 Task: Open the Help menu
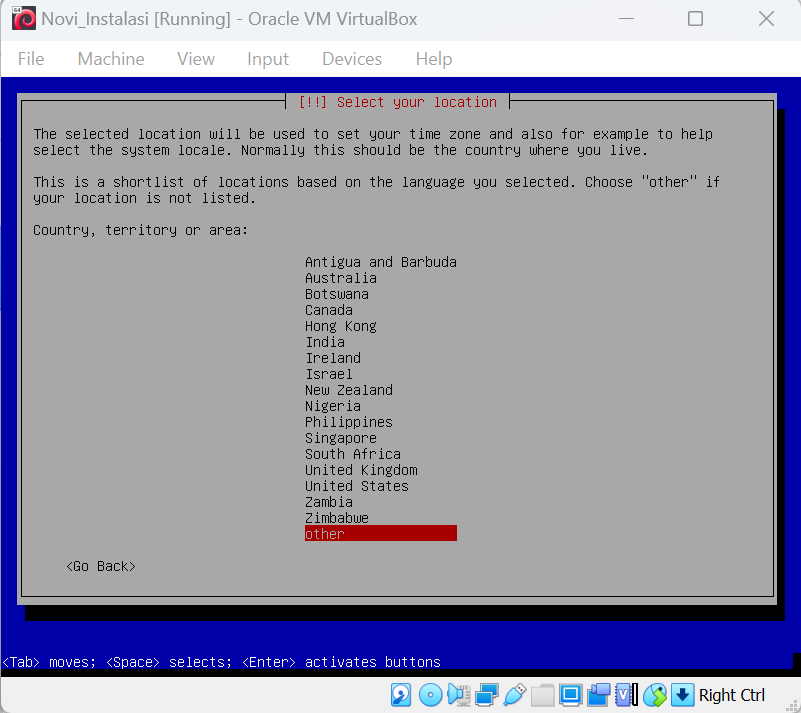click(434, 59)
